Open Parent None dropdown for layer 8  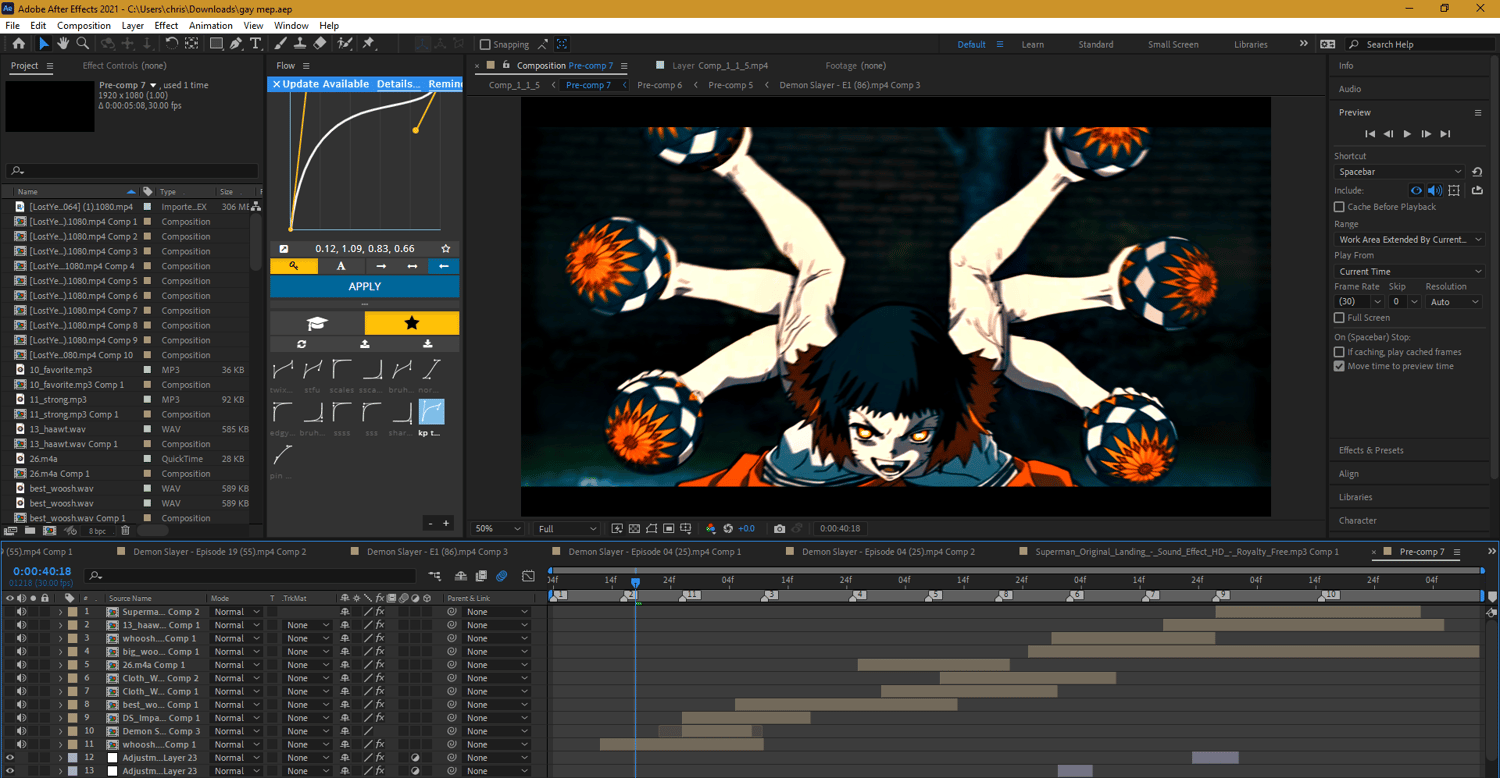[x=497, y=705]
